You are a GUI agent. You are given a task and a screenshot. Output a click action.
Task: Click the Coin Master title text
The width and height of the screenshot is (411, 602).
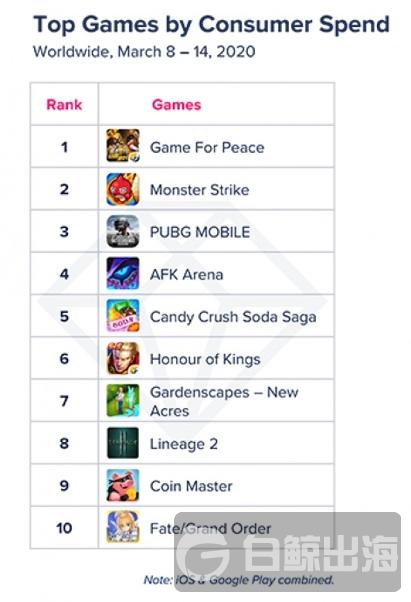191,486
